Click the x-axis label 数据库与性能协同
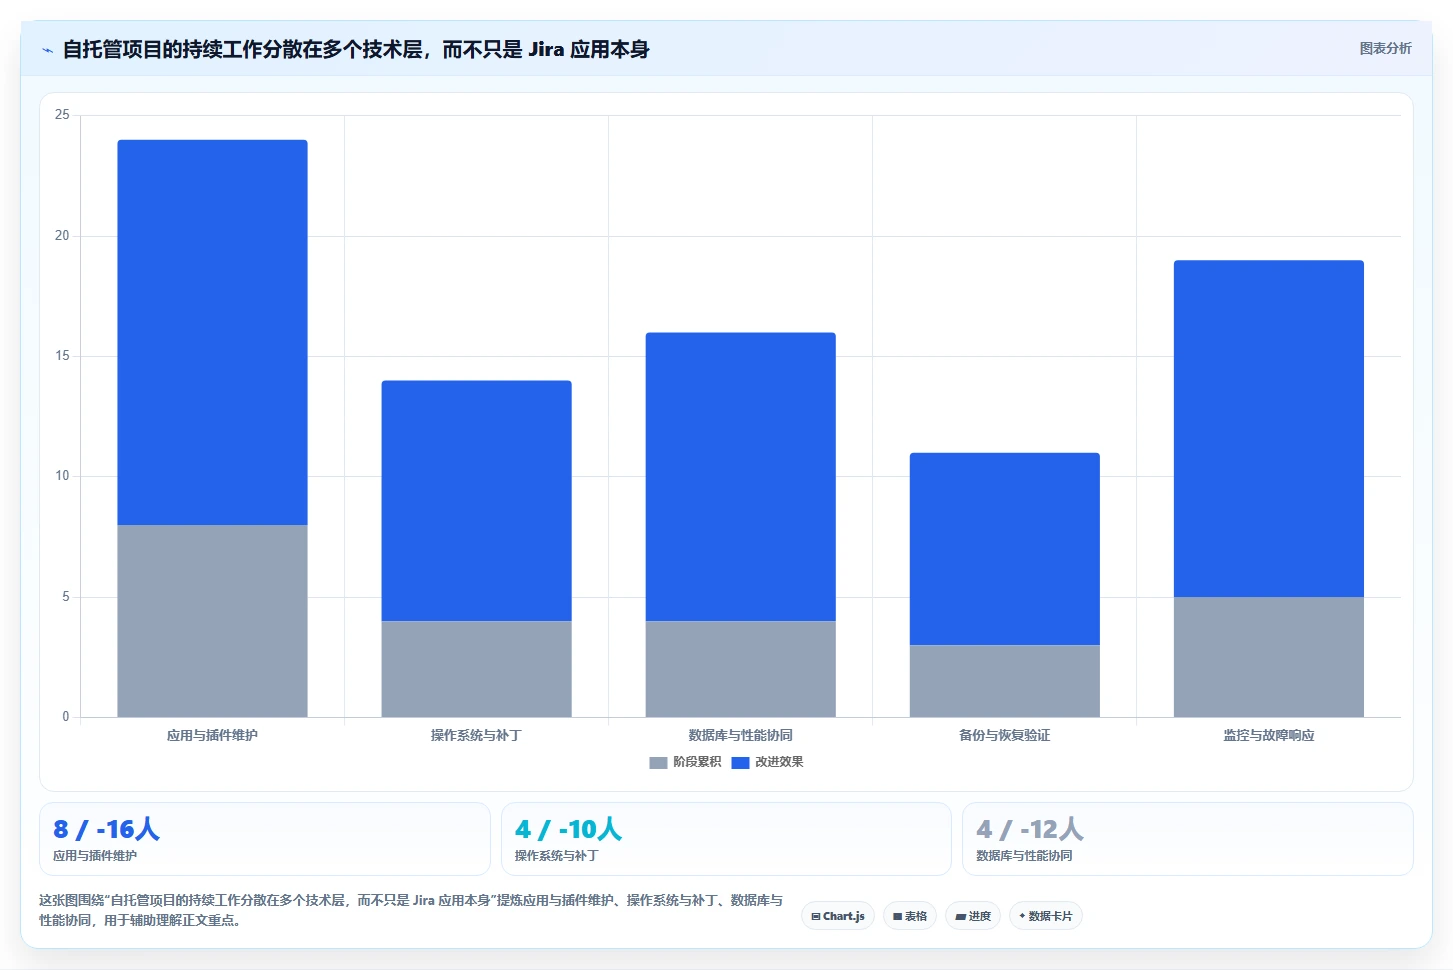This screenshot has width=1453, height=970. click(x=740, y=735)
